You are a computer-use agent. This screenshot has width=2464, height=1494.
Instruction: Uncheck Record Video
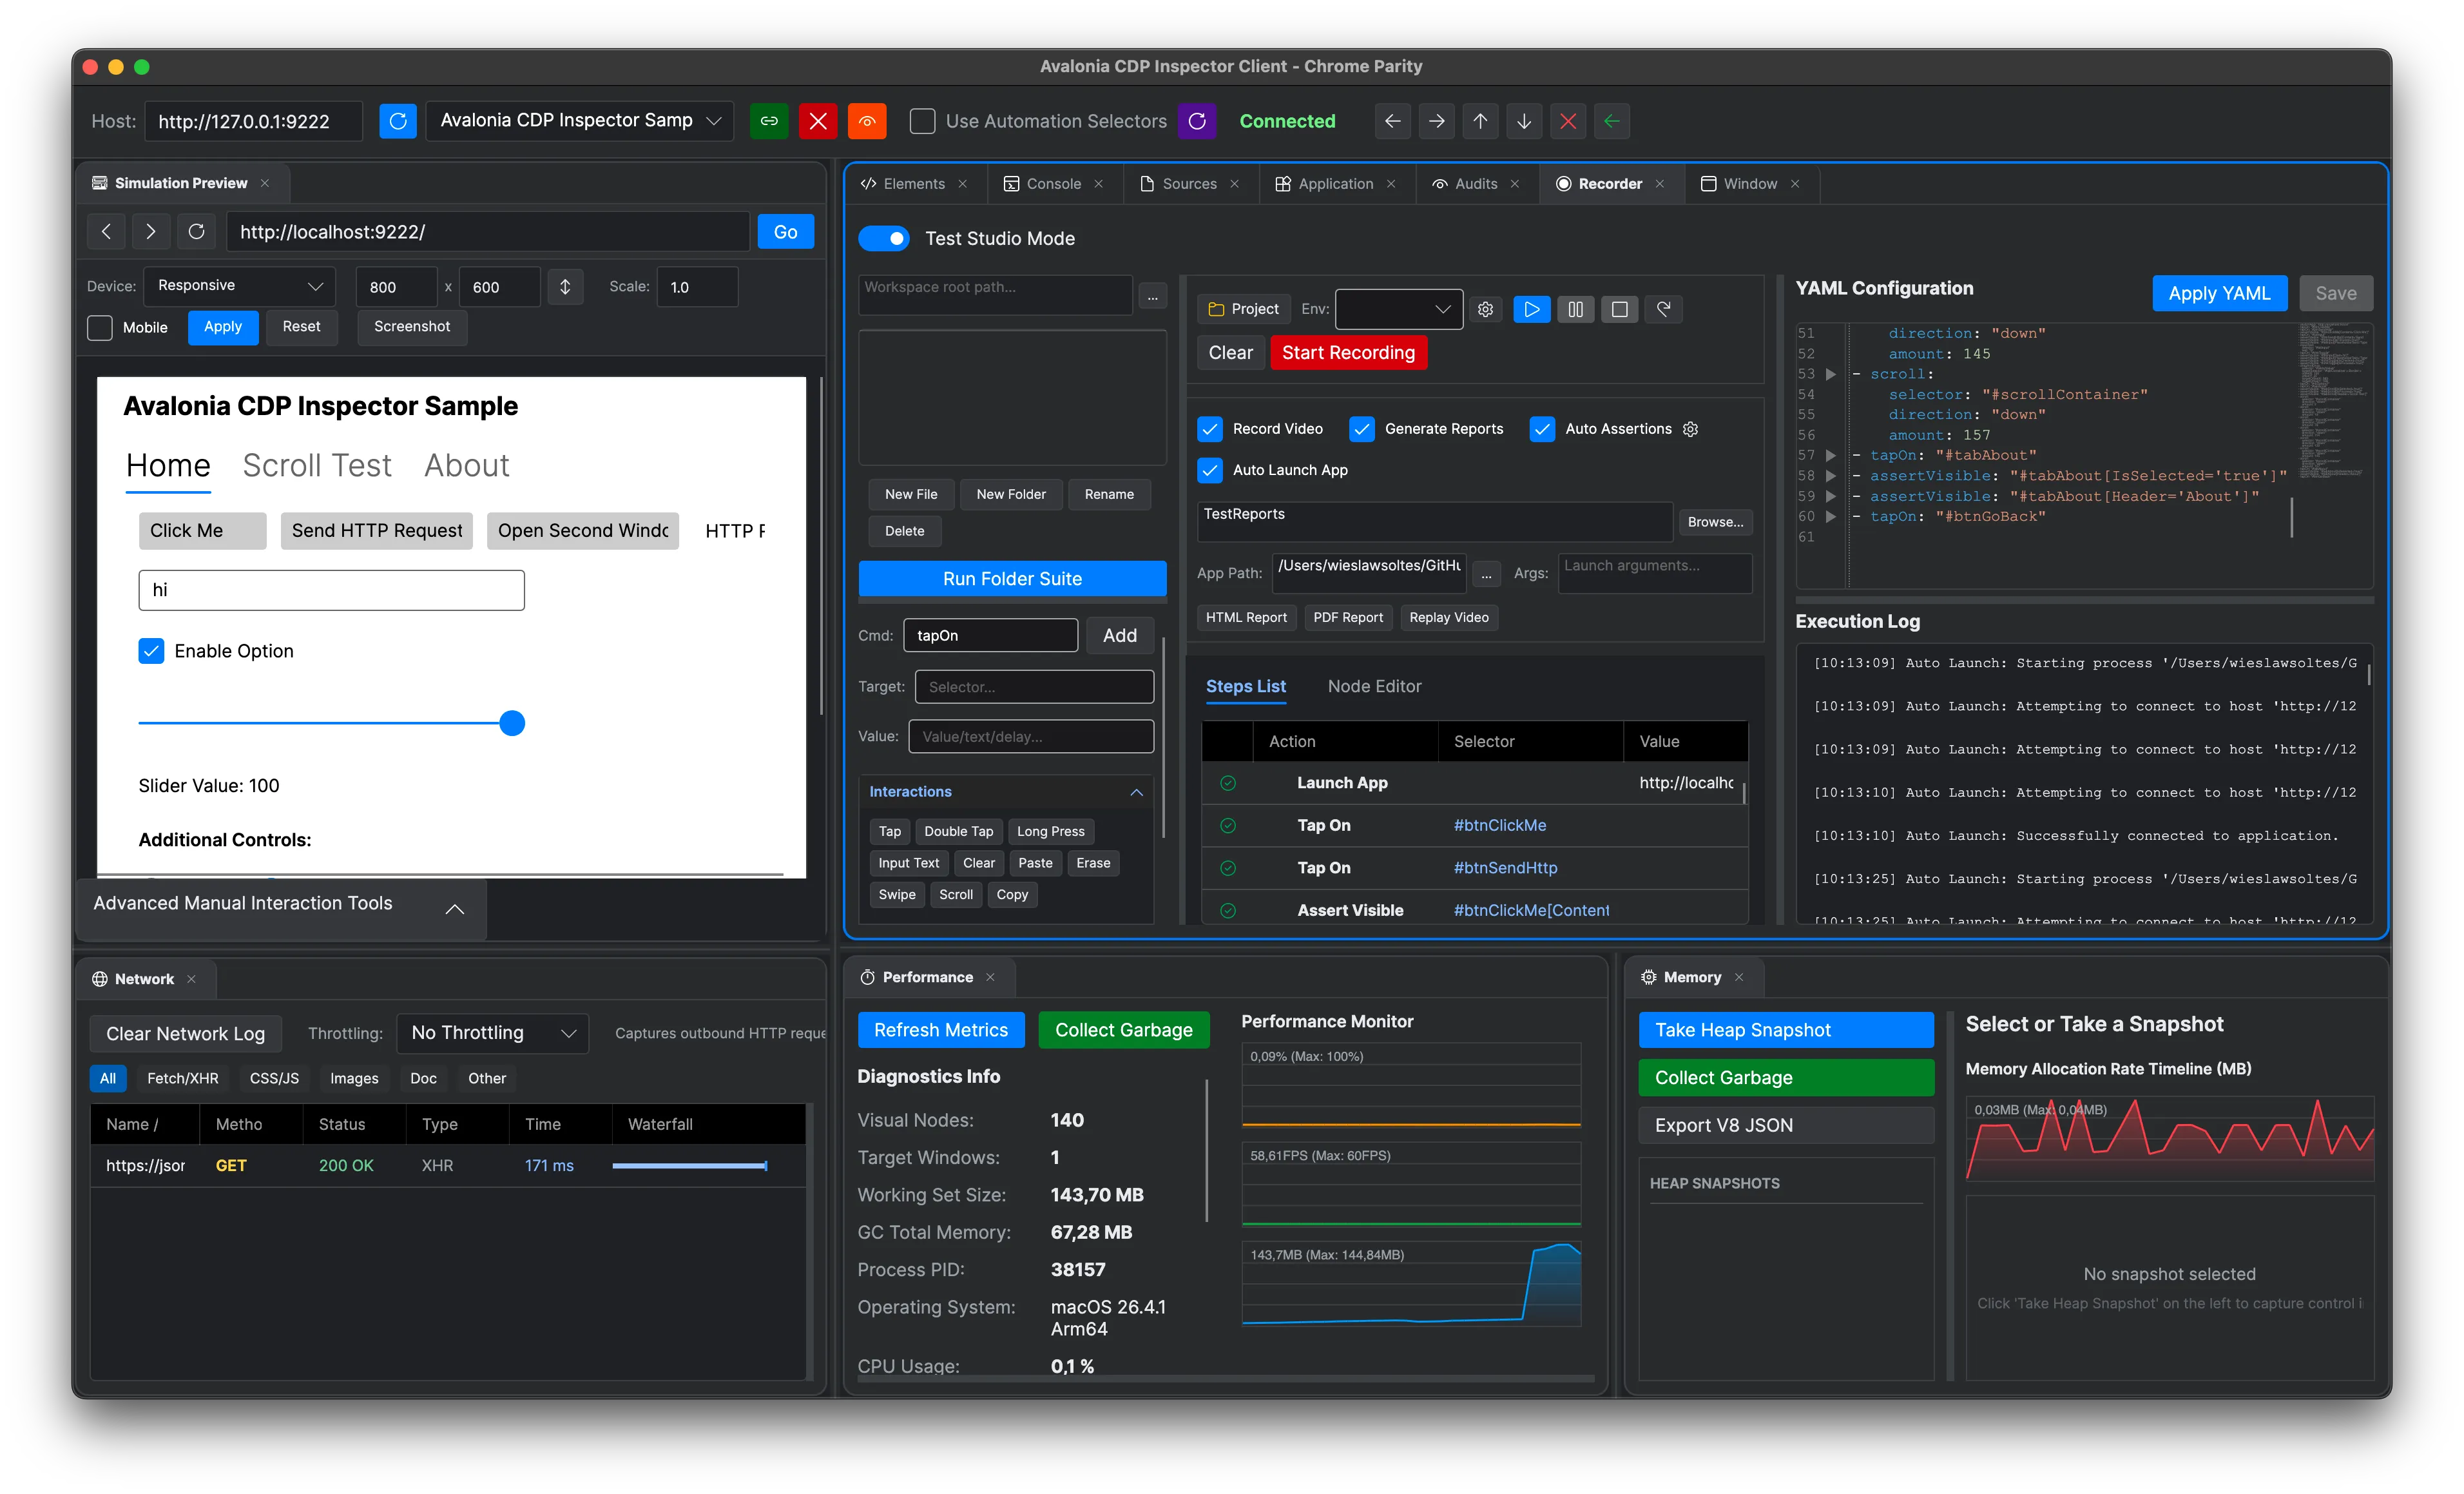(1210, 429)
